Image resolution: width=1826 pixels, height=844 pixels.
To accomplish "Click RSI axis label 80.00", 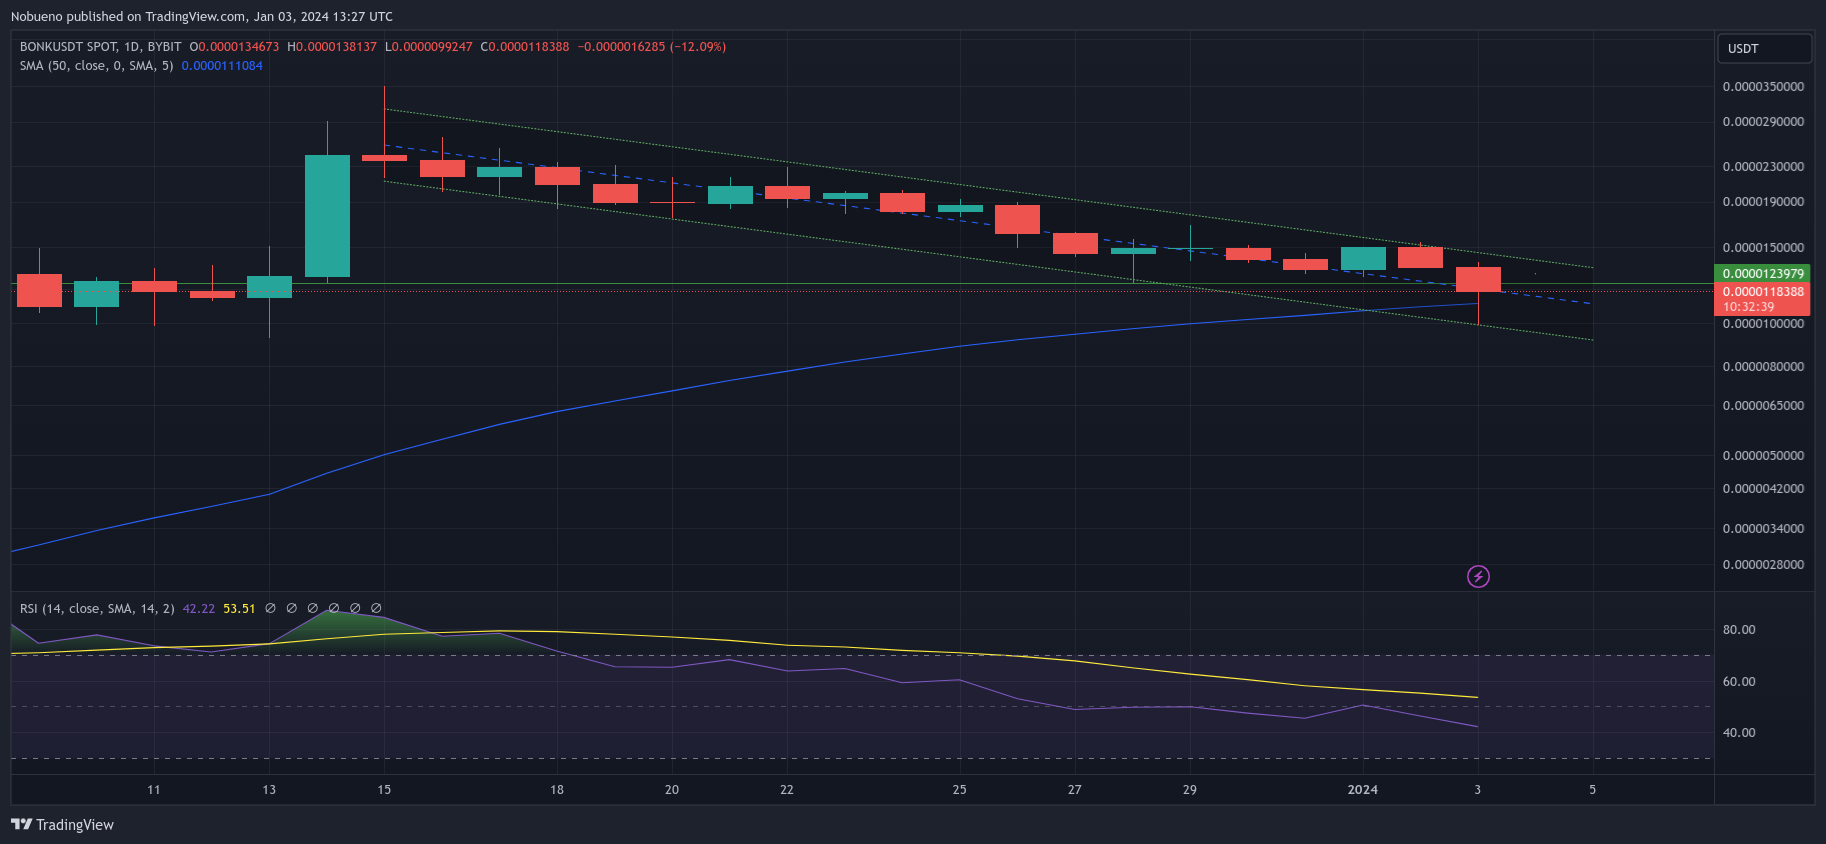I will (x=1739, y=630).
